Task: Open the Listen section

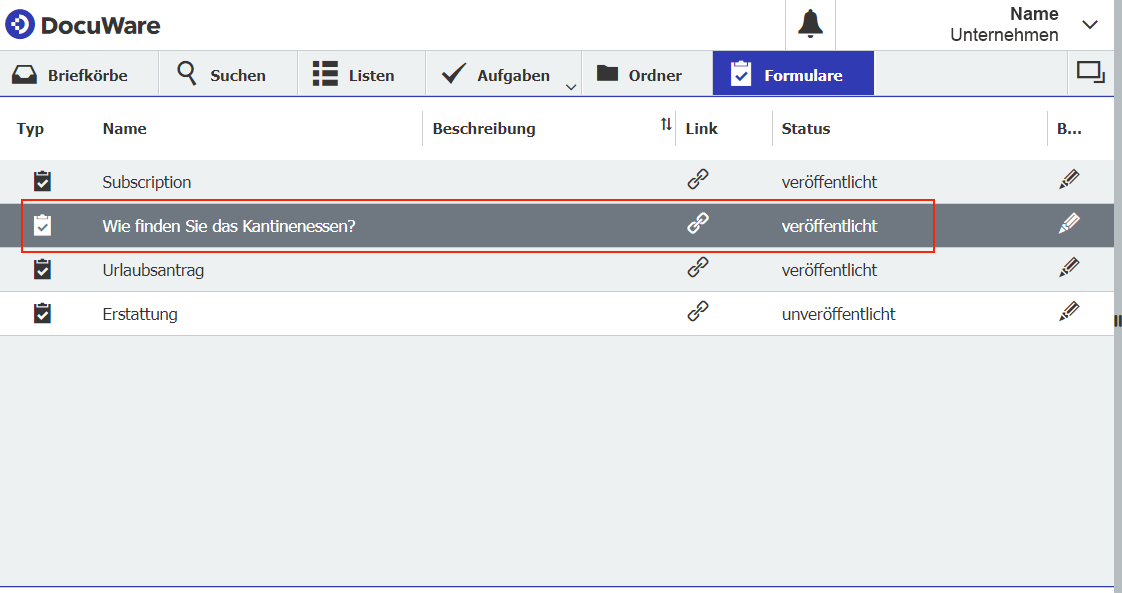Action: (360, 73)
